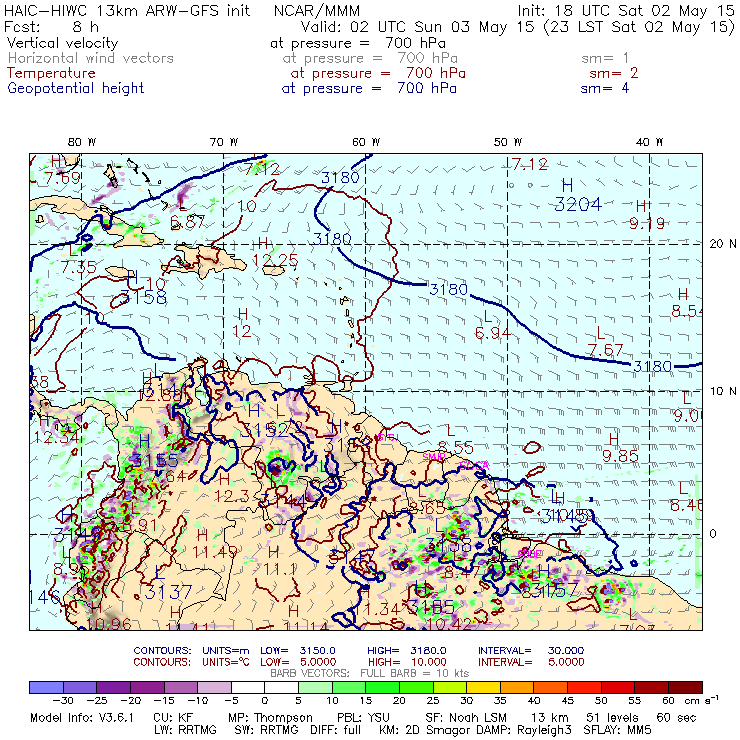
Task: Click the 'LOW= 3150.0' contour value
Action: [x=298, y=651]
